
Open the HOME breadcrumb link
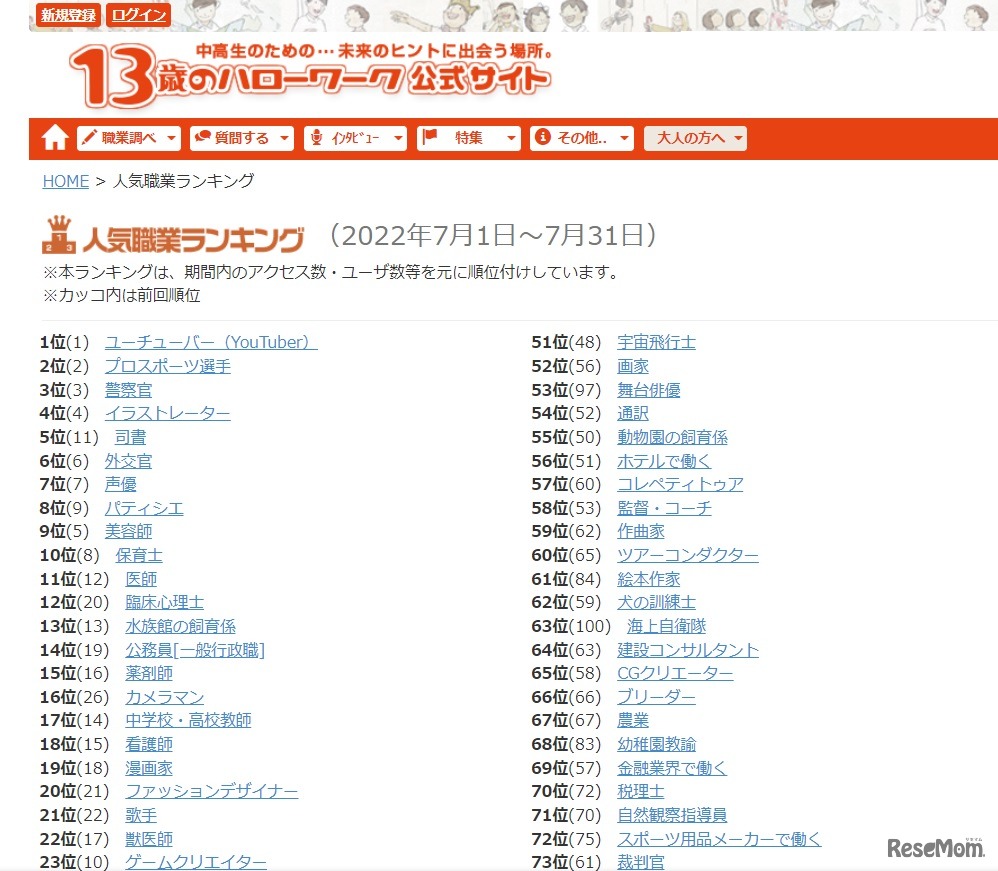point(65,182)
